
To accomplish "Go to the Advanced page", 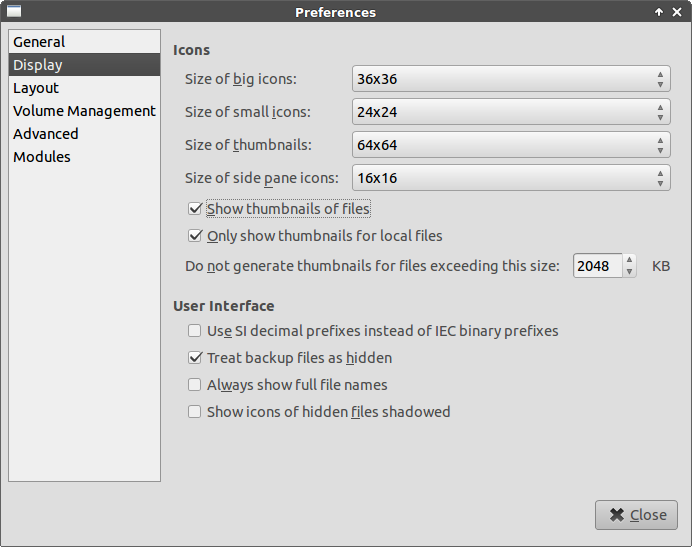I will pyautogui.click(x=84, y=134).
